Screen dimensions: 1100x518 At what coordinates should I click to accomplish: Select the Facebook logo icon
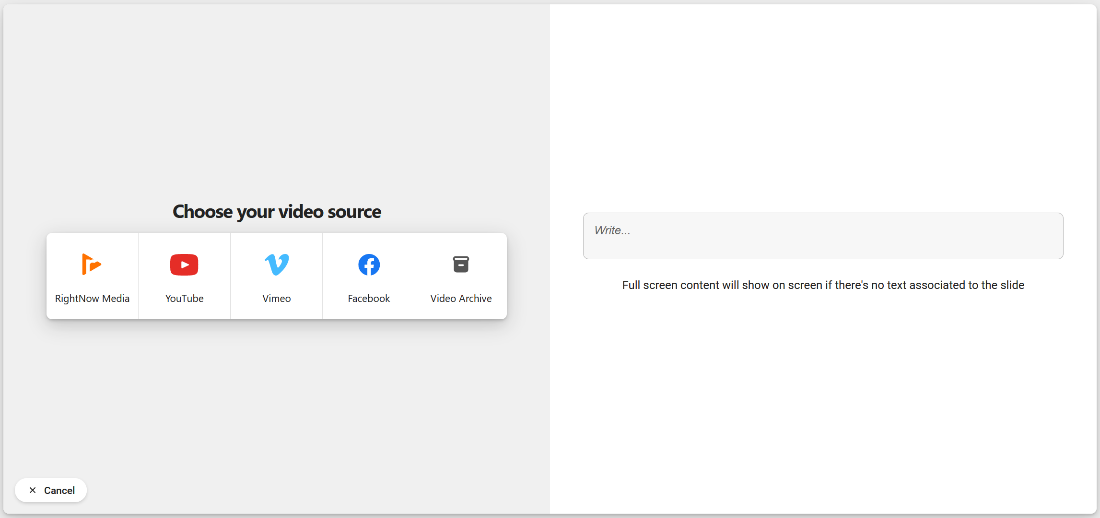pyautogui.click(x=369, y=265)
